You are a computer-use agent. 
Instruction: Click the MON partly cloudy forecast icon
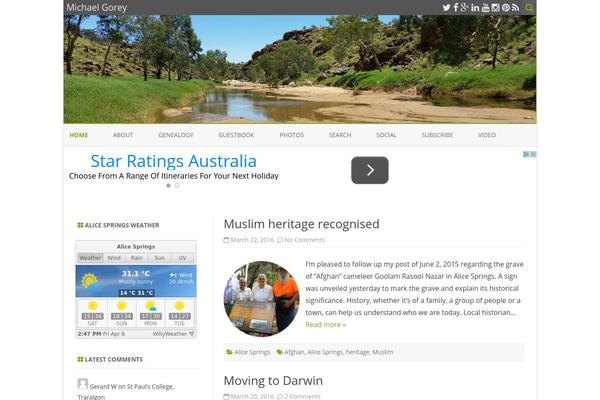tap(151, 305)
